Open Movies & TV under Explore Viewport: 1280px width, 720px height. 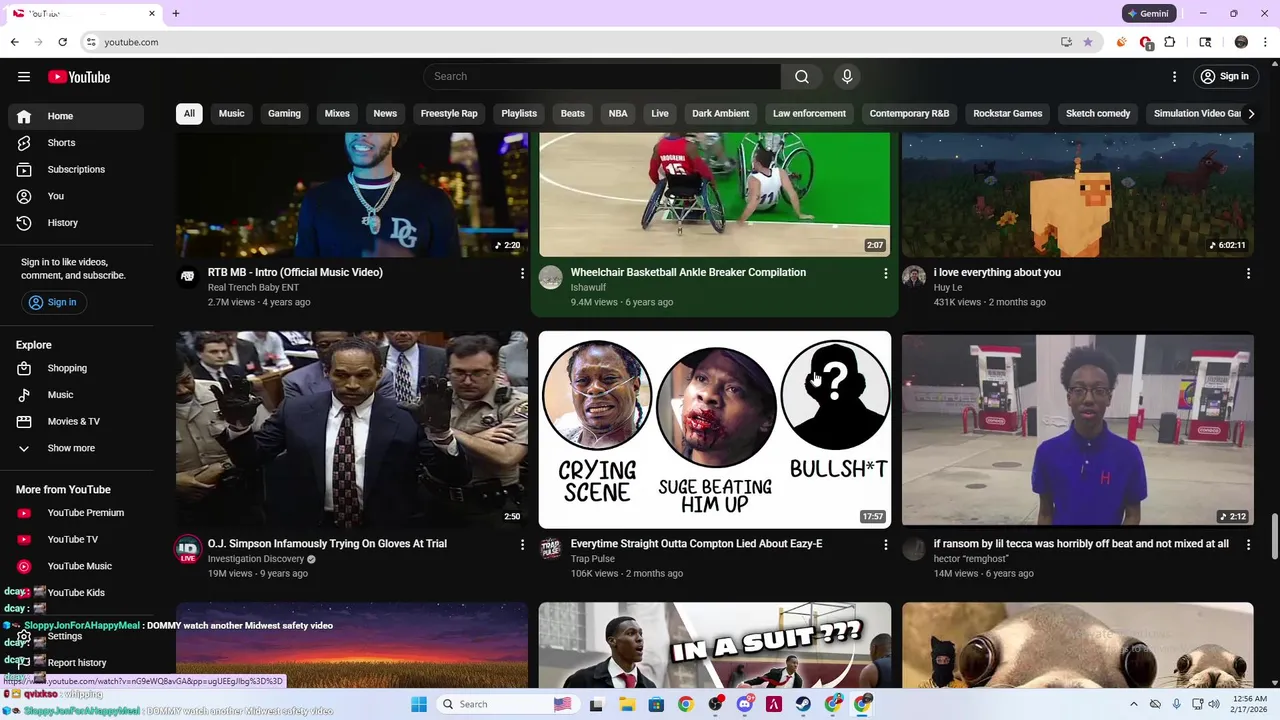click(76, 421)
